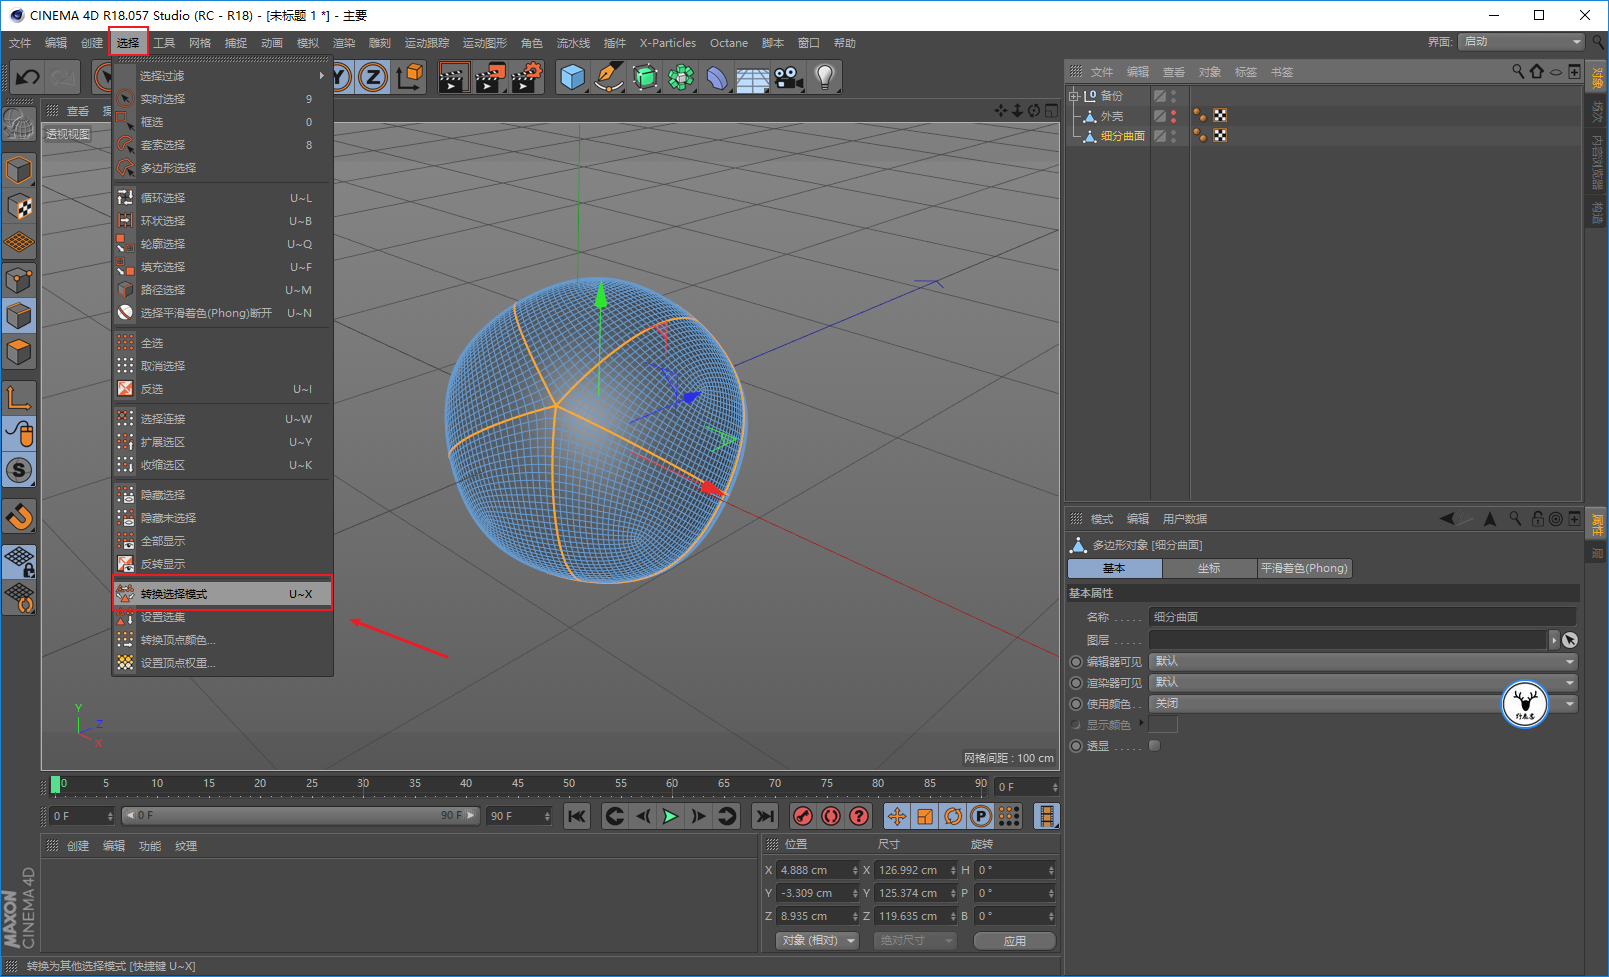1609x977 pixels.
Task: Toggle the position P parameter key icon
Action: 981,816
